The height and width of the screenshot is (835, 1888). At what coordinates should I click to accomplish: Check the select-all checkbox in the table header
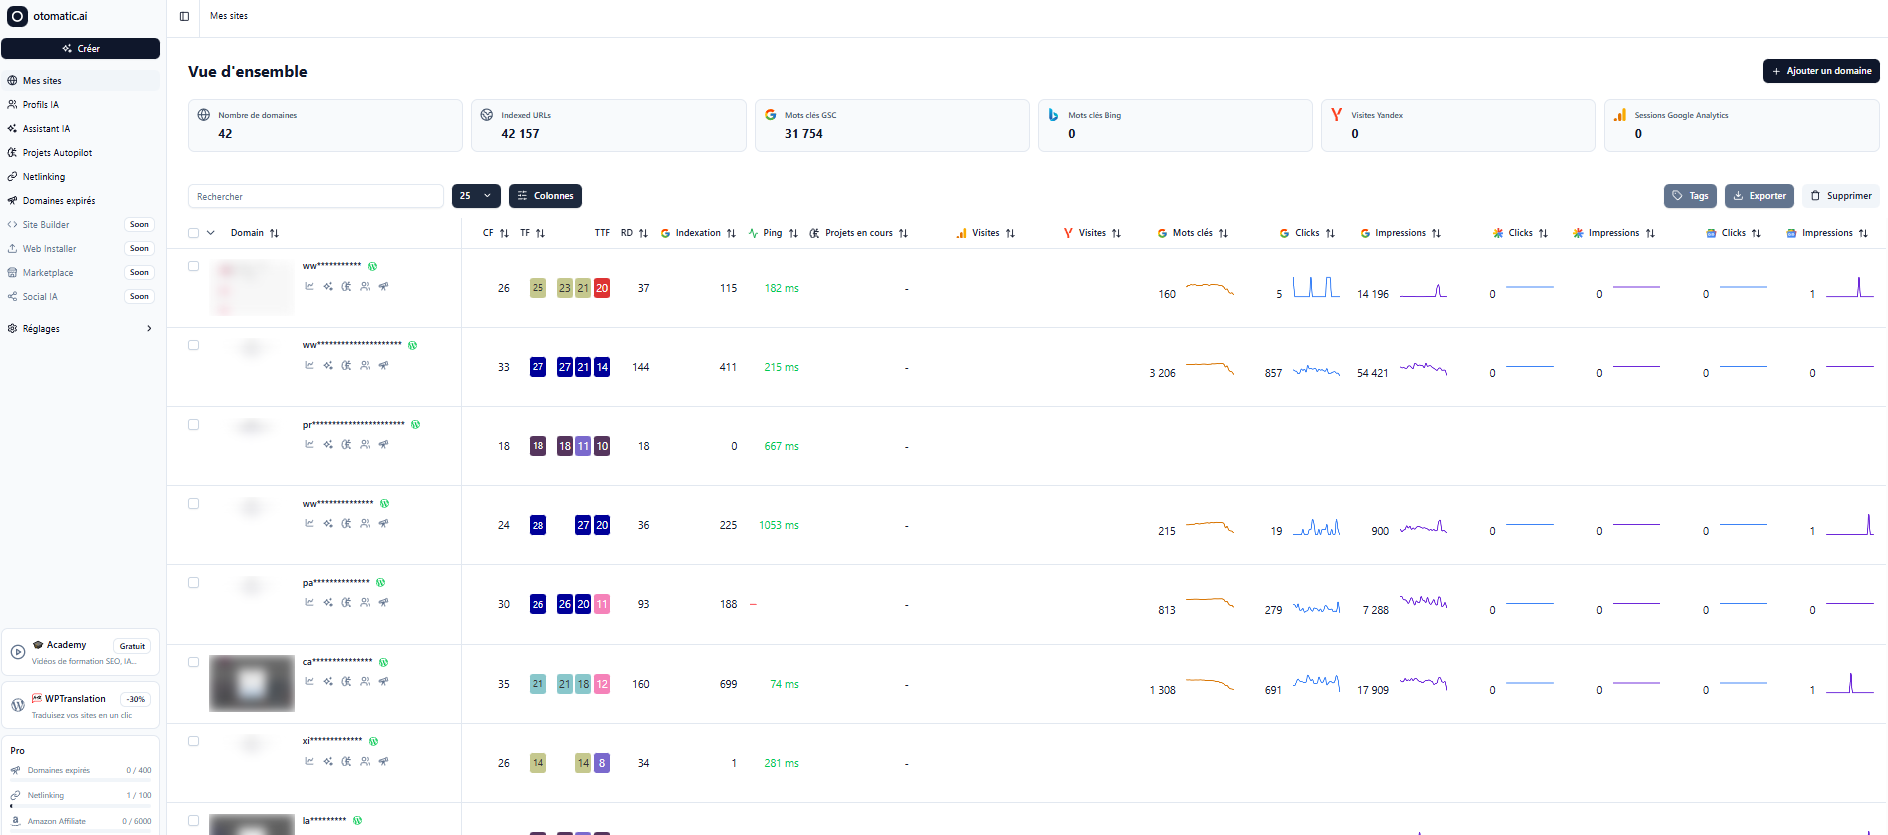194,233
